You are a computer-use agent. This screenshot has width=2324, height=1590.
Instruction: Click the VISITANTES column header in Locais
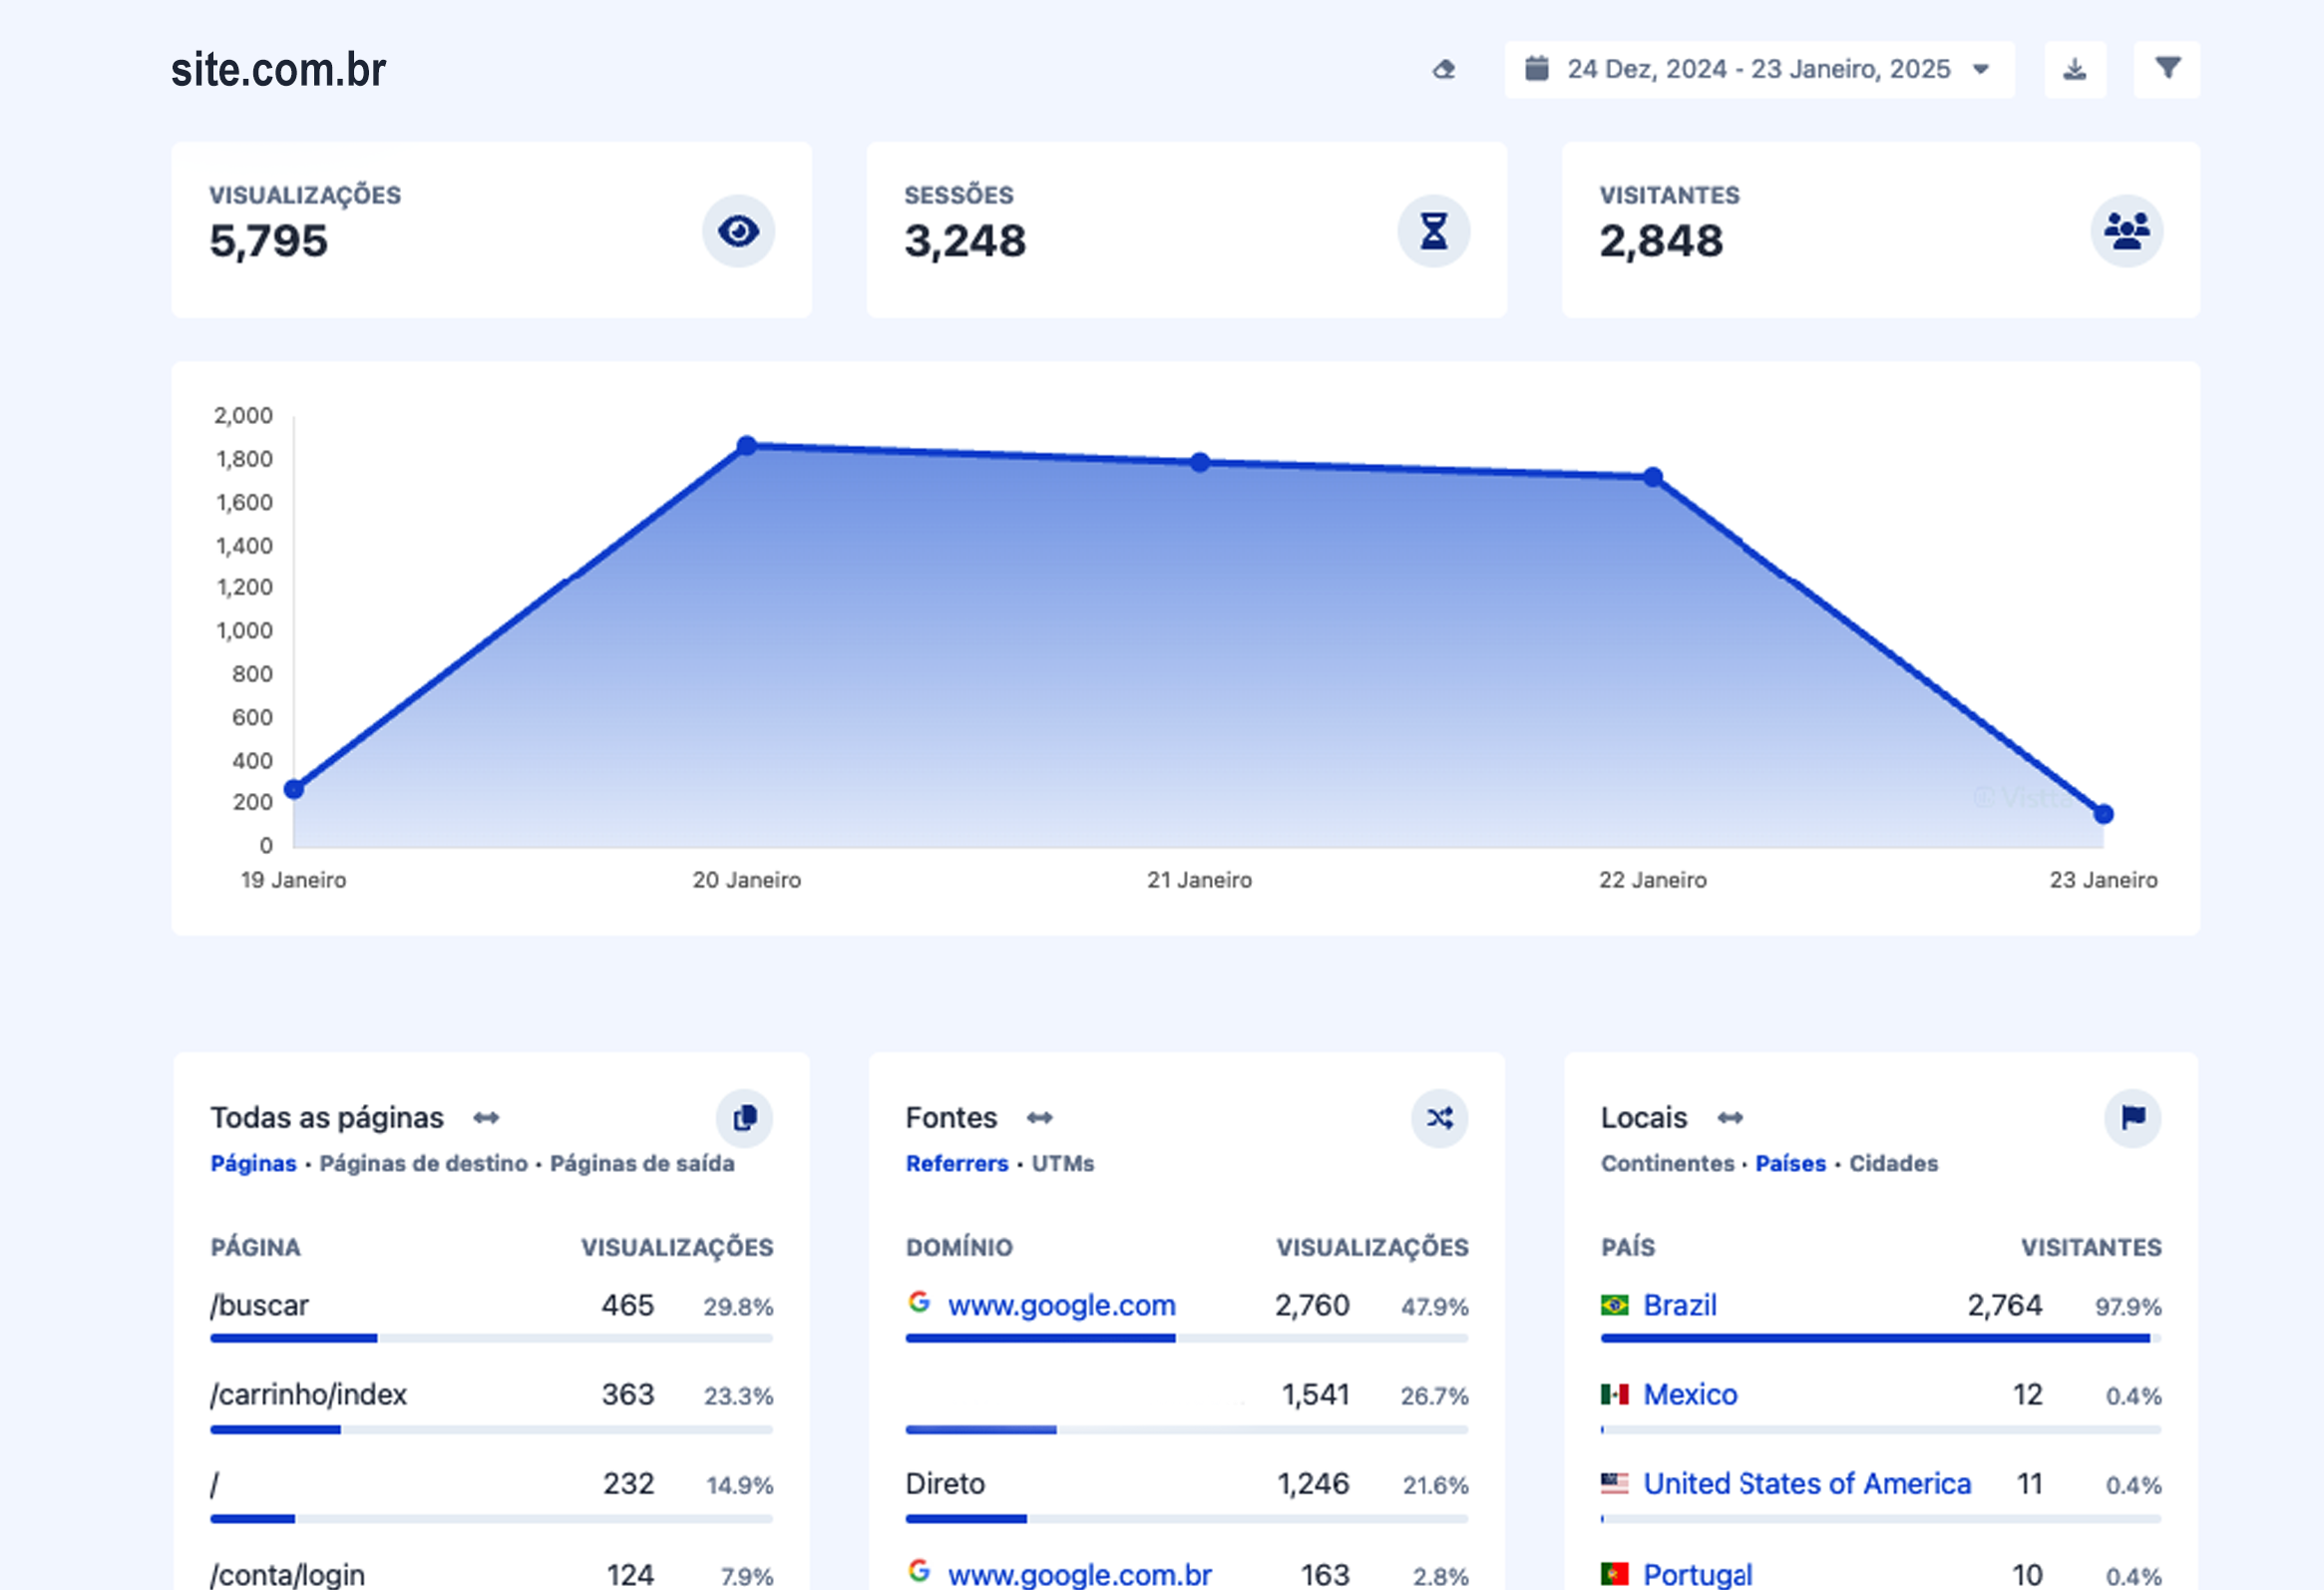point(2091,1247)
